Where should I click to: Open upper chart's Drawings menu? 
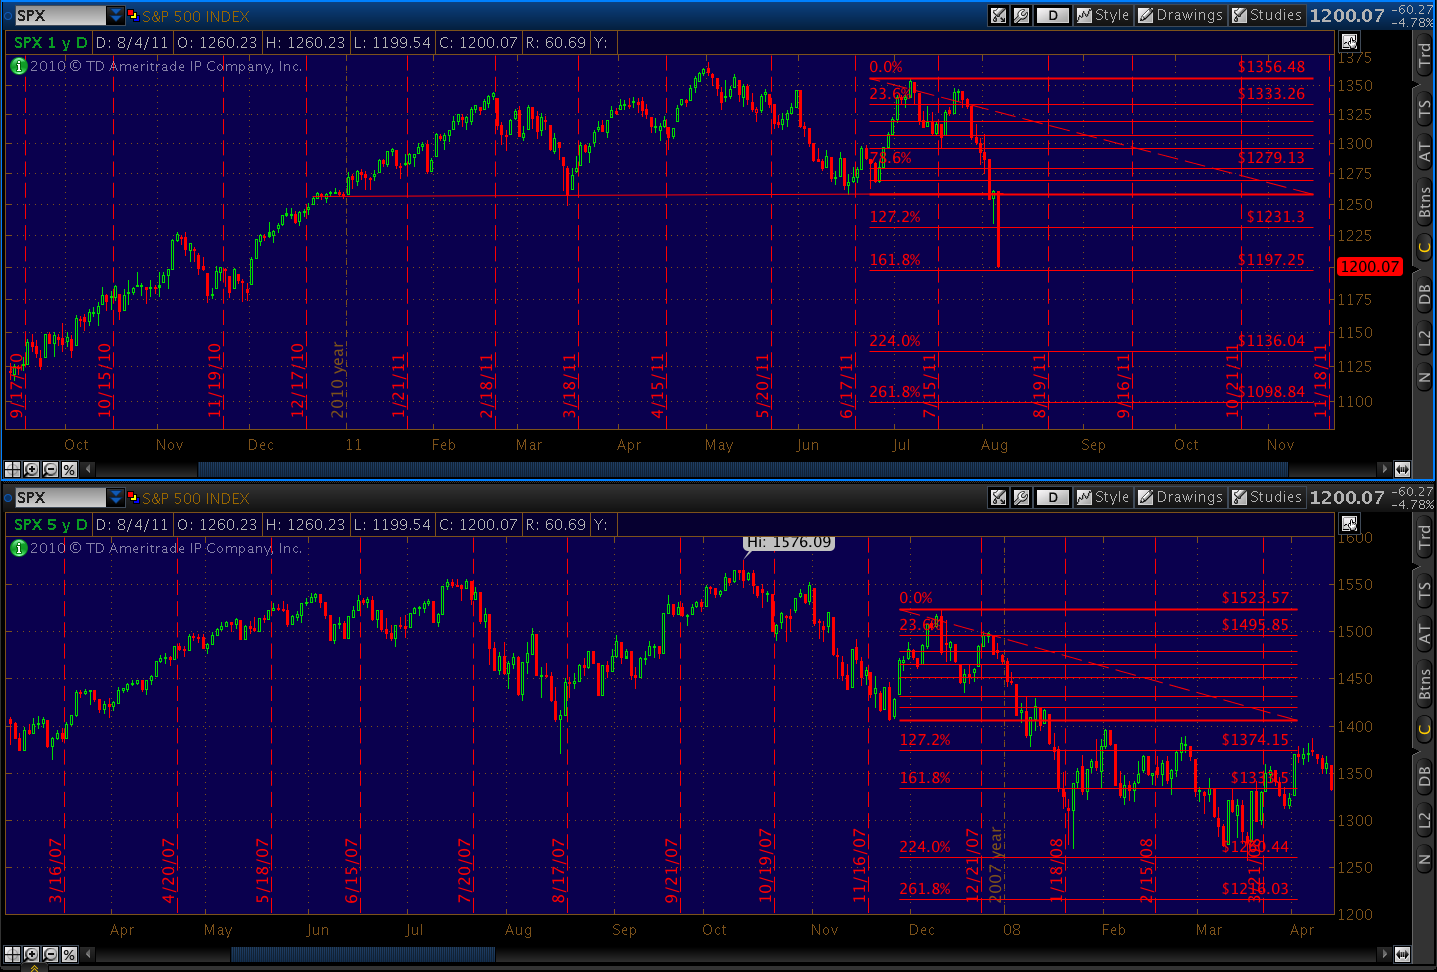[x=1180, y=15]
